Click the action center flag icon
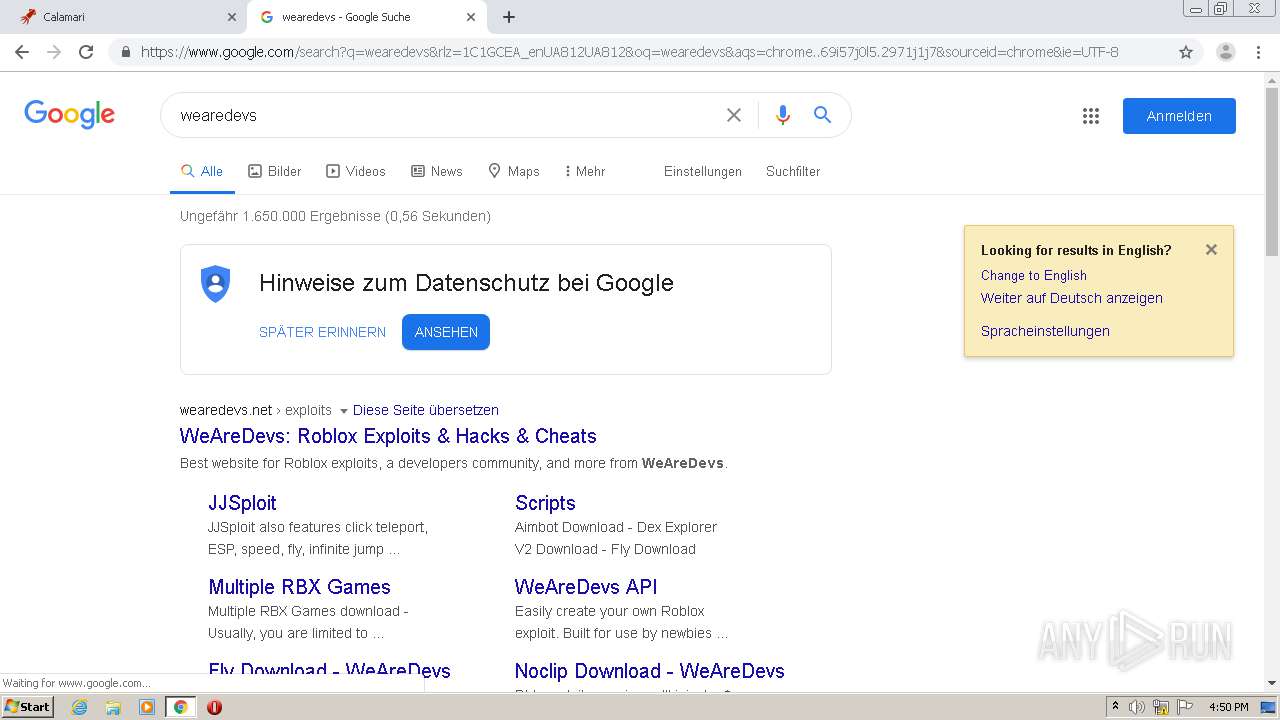The height and width of the screenshot is (720, 1280). point(1185,707)
